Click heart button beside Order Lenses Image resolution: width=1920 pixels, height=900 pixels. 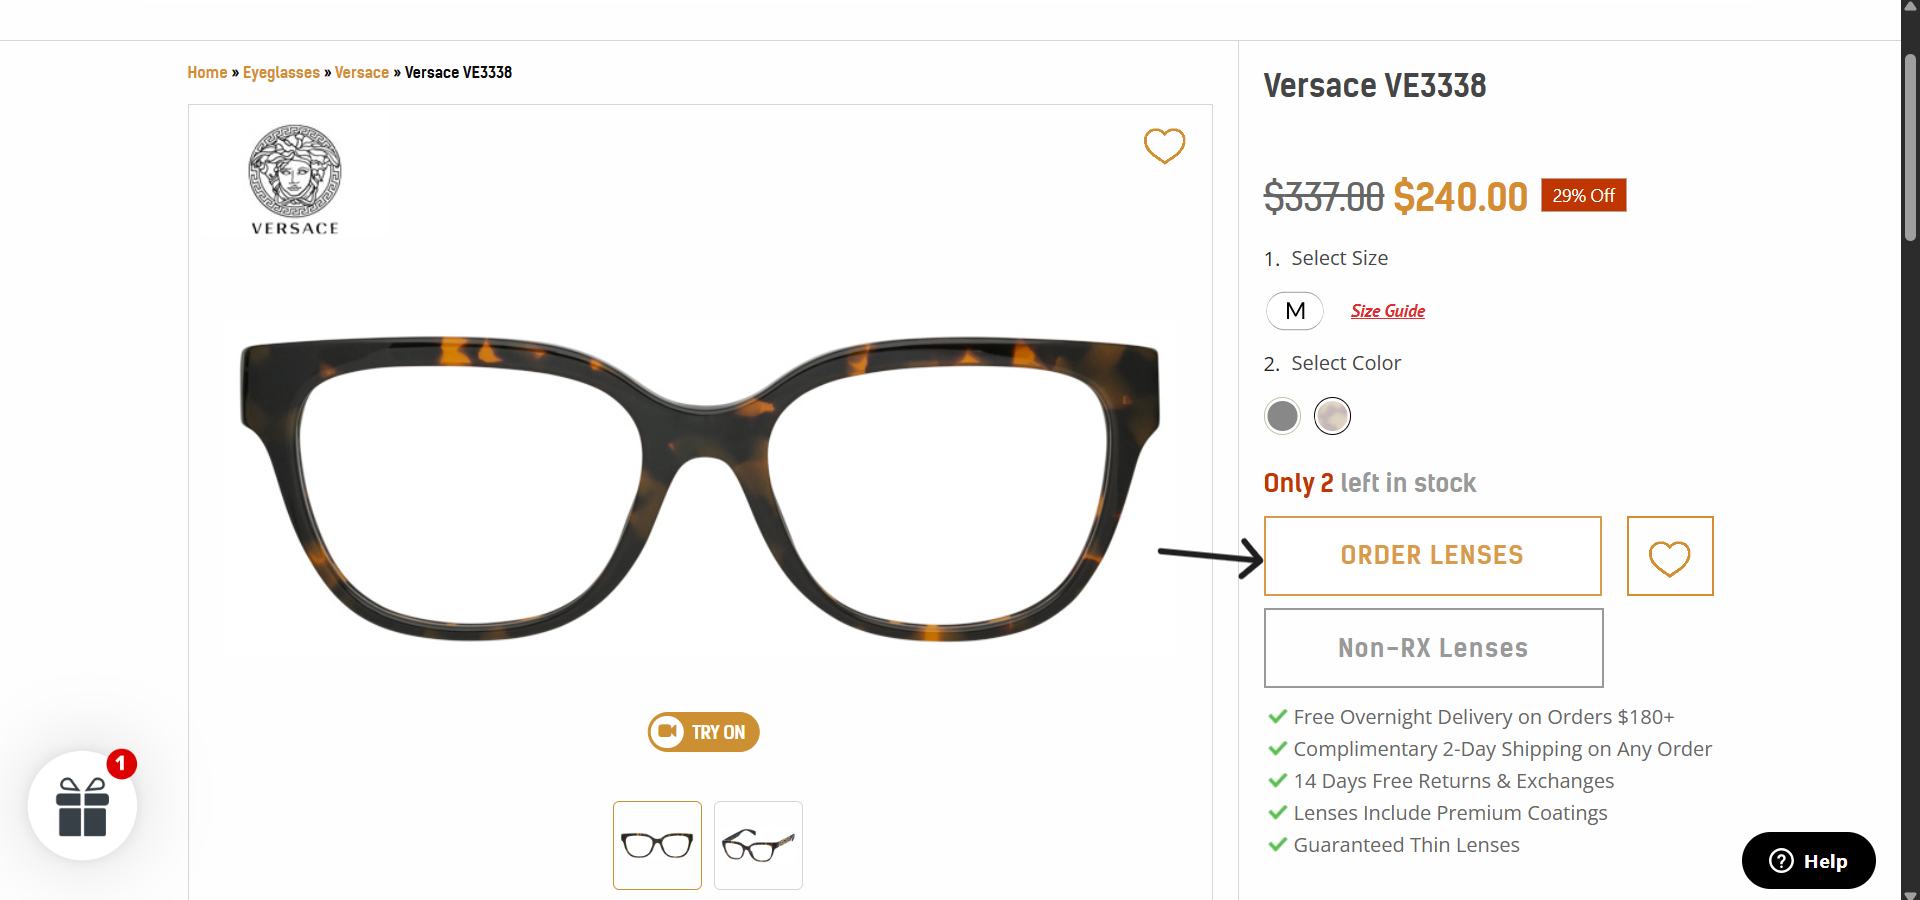[1669, 556]
